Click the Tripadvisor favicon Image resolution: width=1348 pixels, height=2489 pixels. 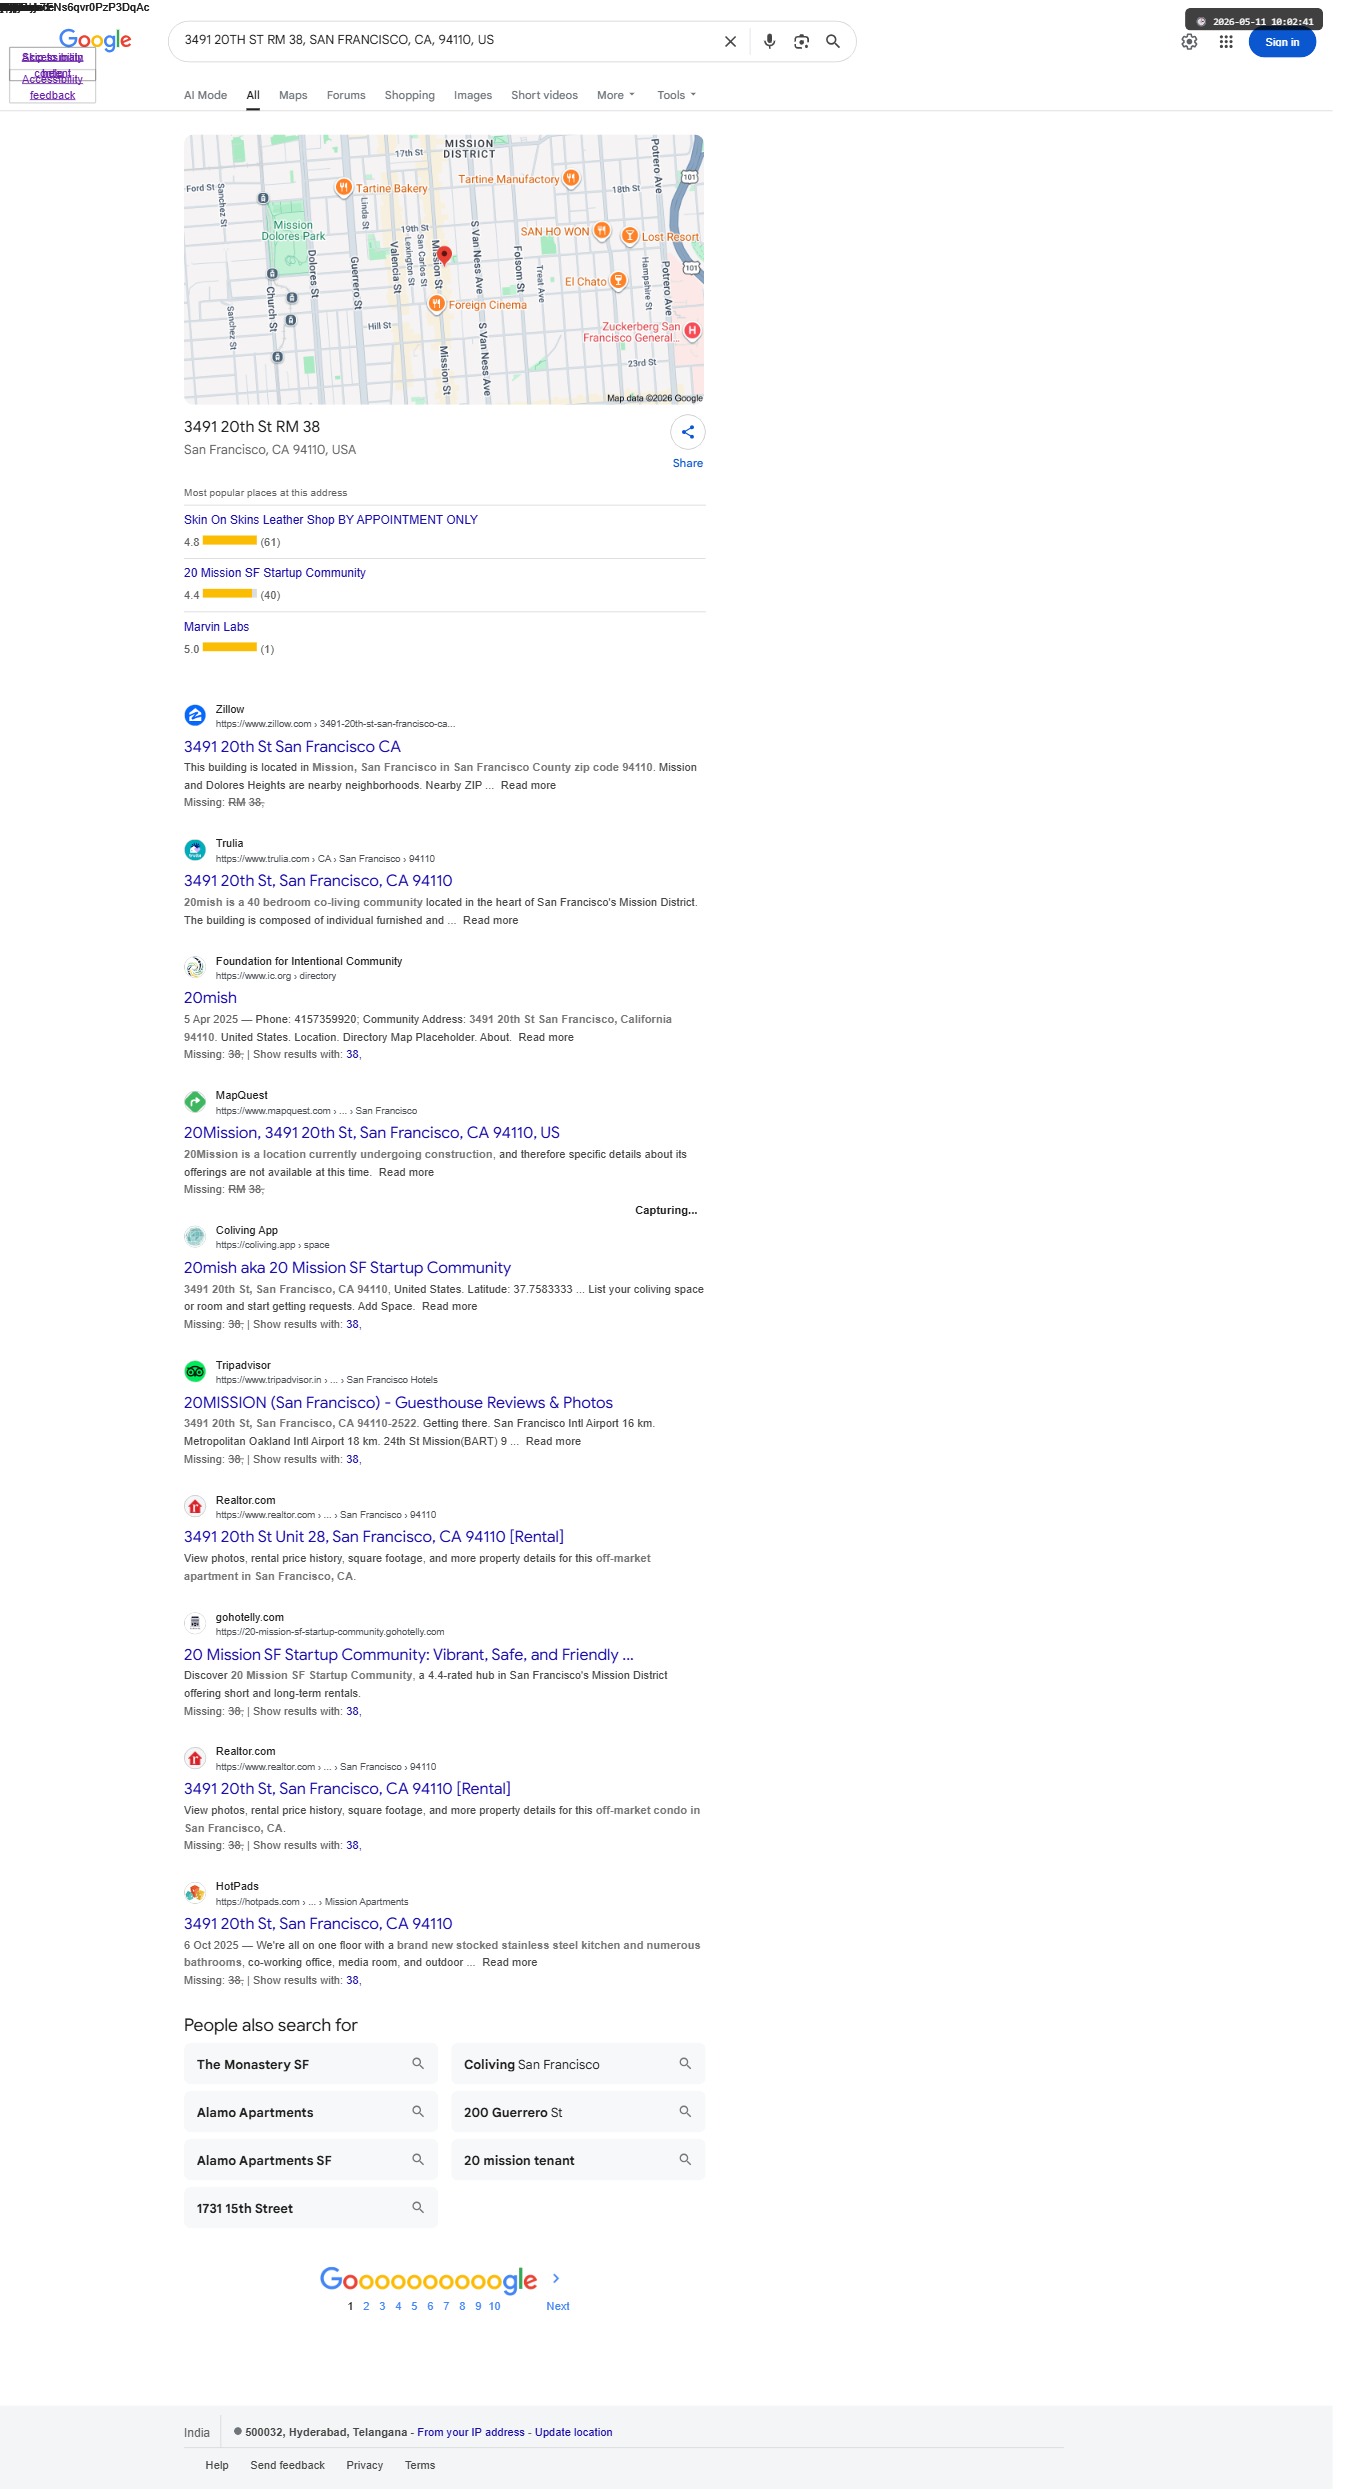pos(195,1372)
